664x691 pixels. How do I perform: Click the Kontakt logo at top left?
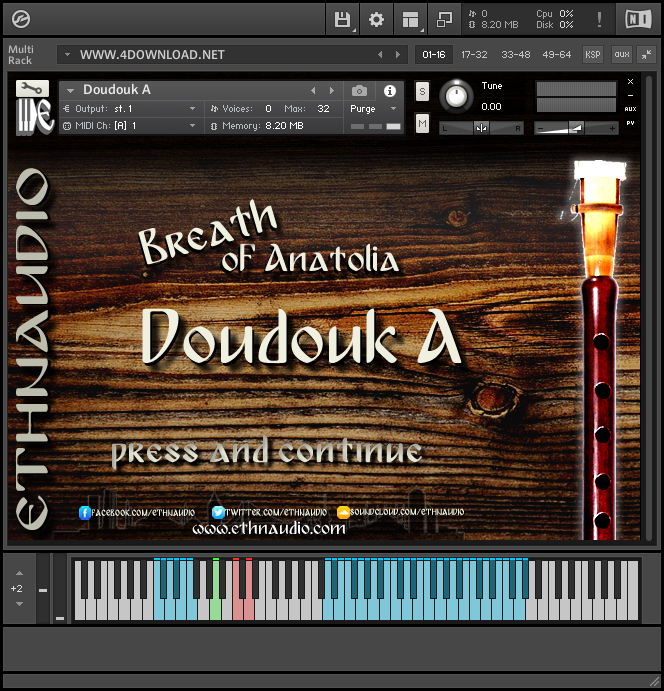pos(21,19)
